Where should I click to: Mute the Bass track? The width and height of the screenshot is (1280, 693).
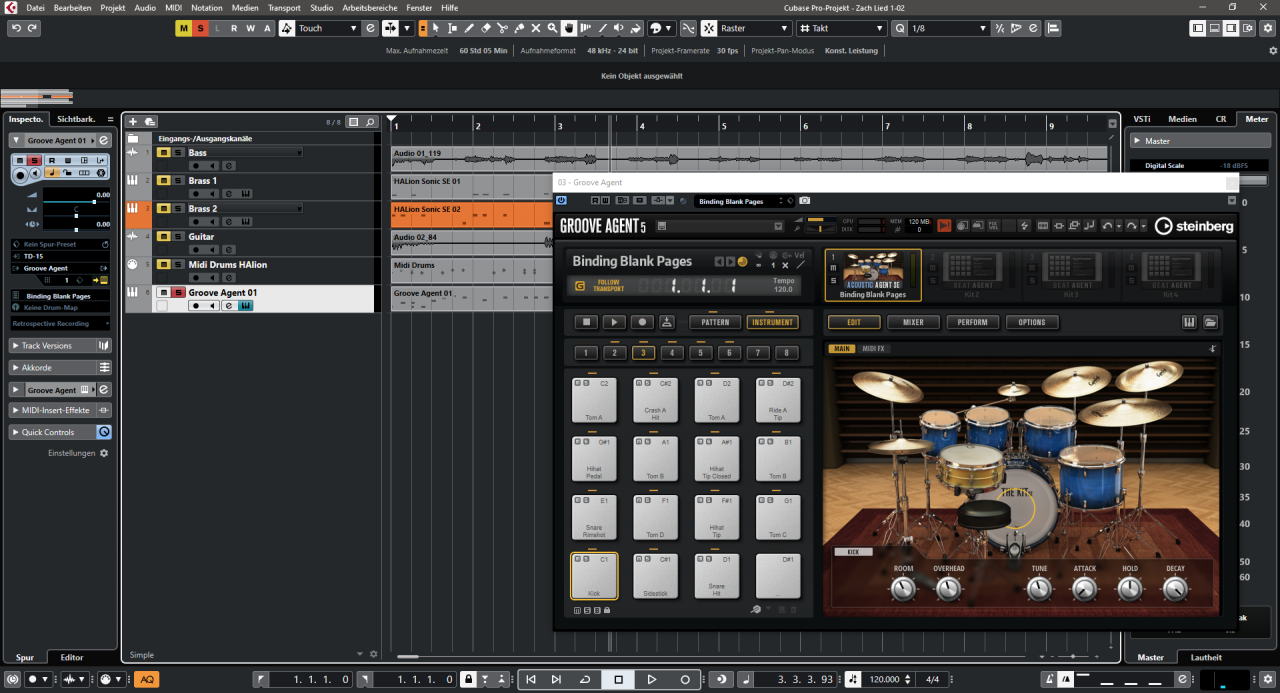coord(163,153)
